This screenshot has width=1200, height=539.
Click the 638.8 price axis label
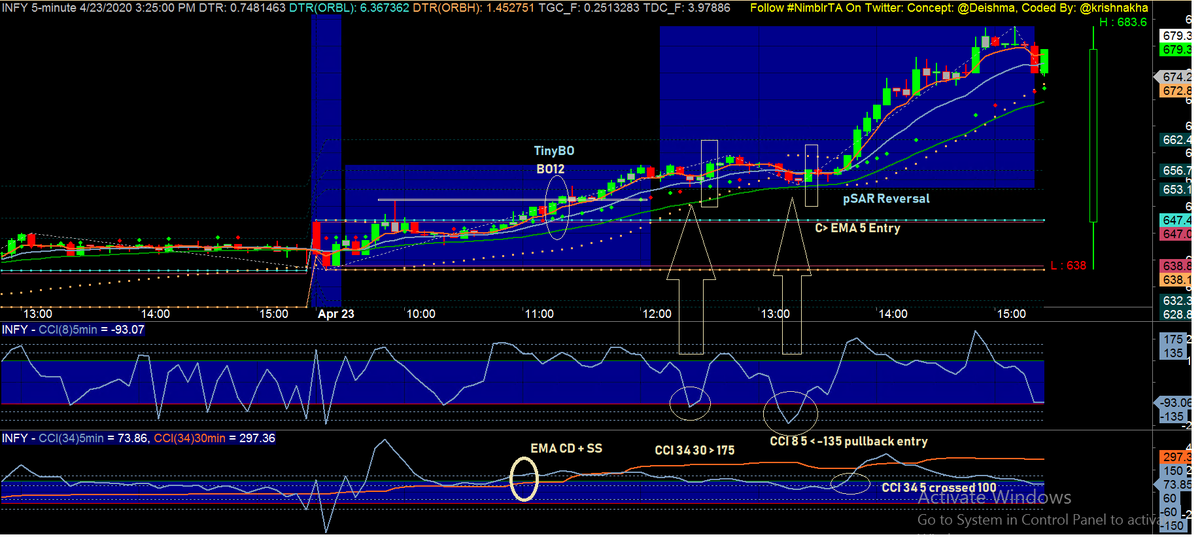click(1176, 267)
